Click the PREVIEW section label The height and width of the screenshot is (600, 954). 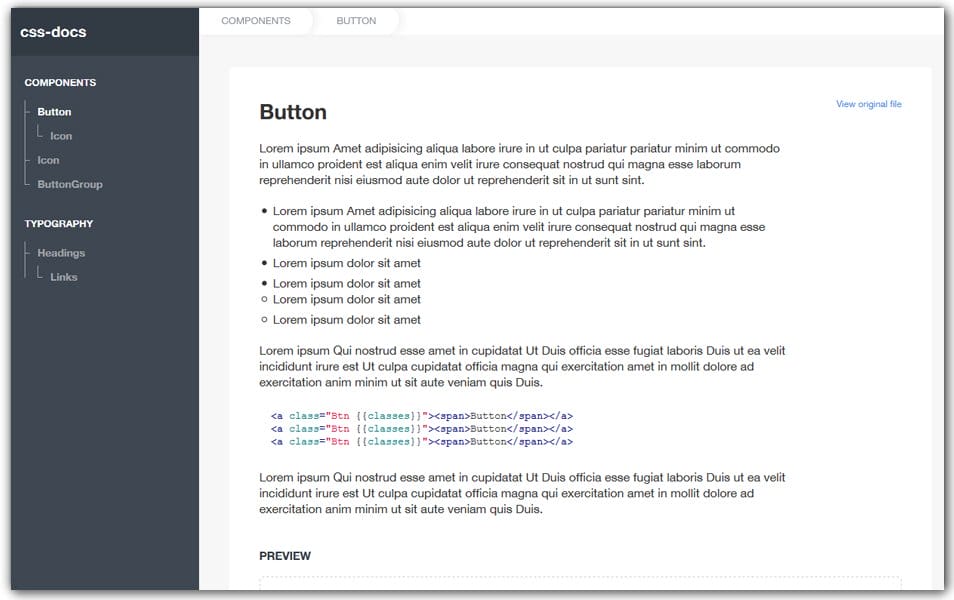(285, 555)
